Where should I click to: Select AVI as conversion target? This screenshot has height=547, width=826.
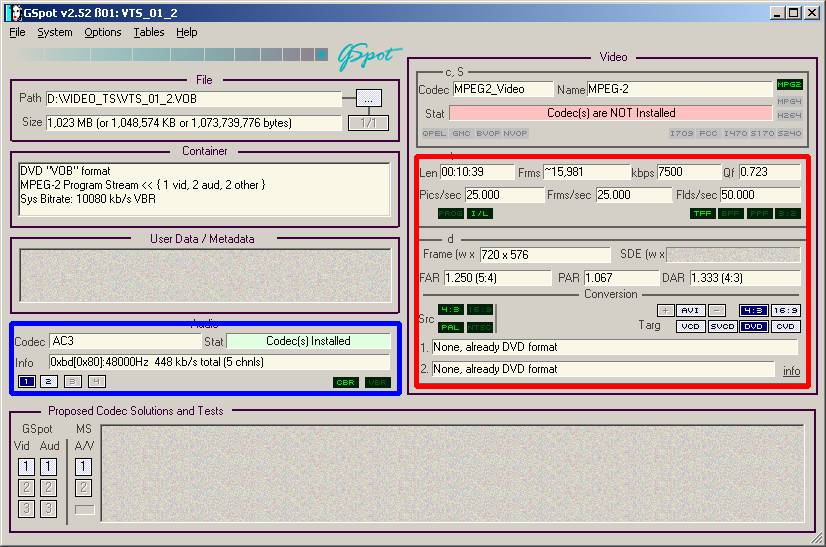click(x=690, y=310)
